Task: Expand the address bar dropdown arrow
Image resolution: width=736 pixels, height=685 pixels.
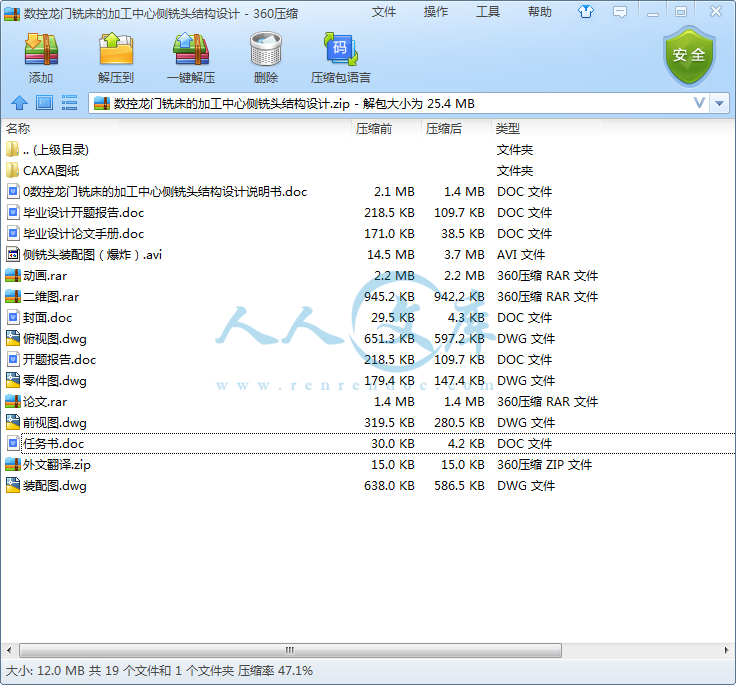Action: (x=720, y=103)
